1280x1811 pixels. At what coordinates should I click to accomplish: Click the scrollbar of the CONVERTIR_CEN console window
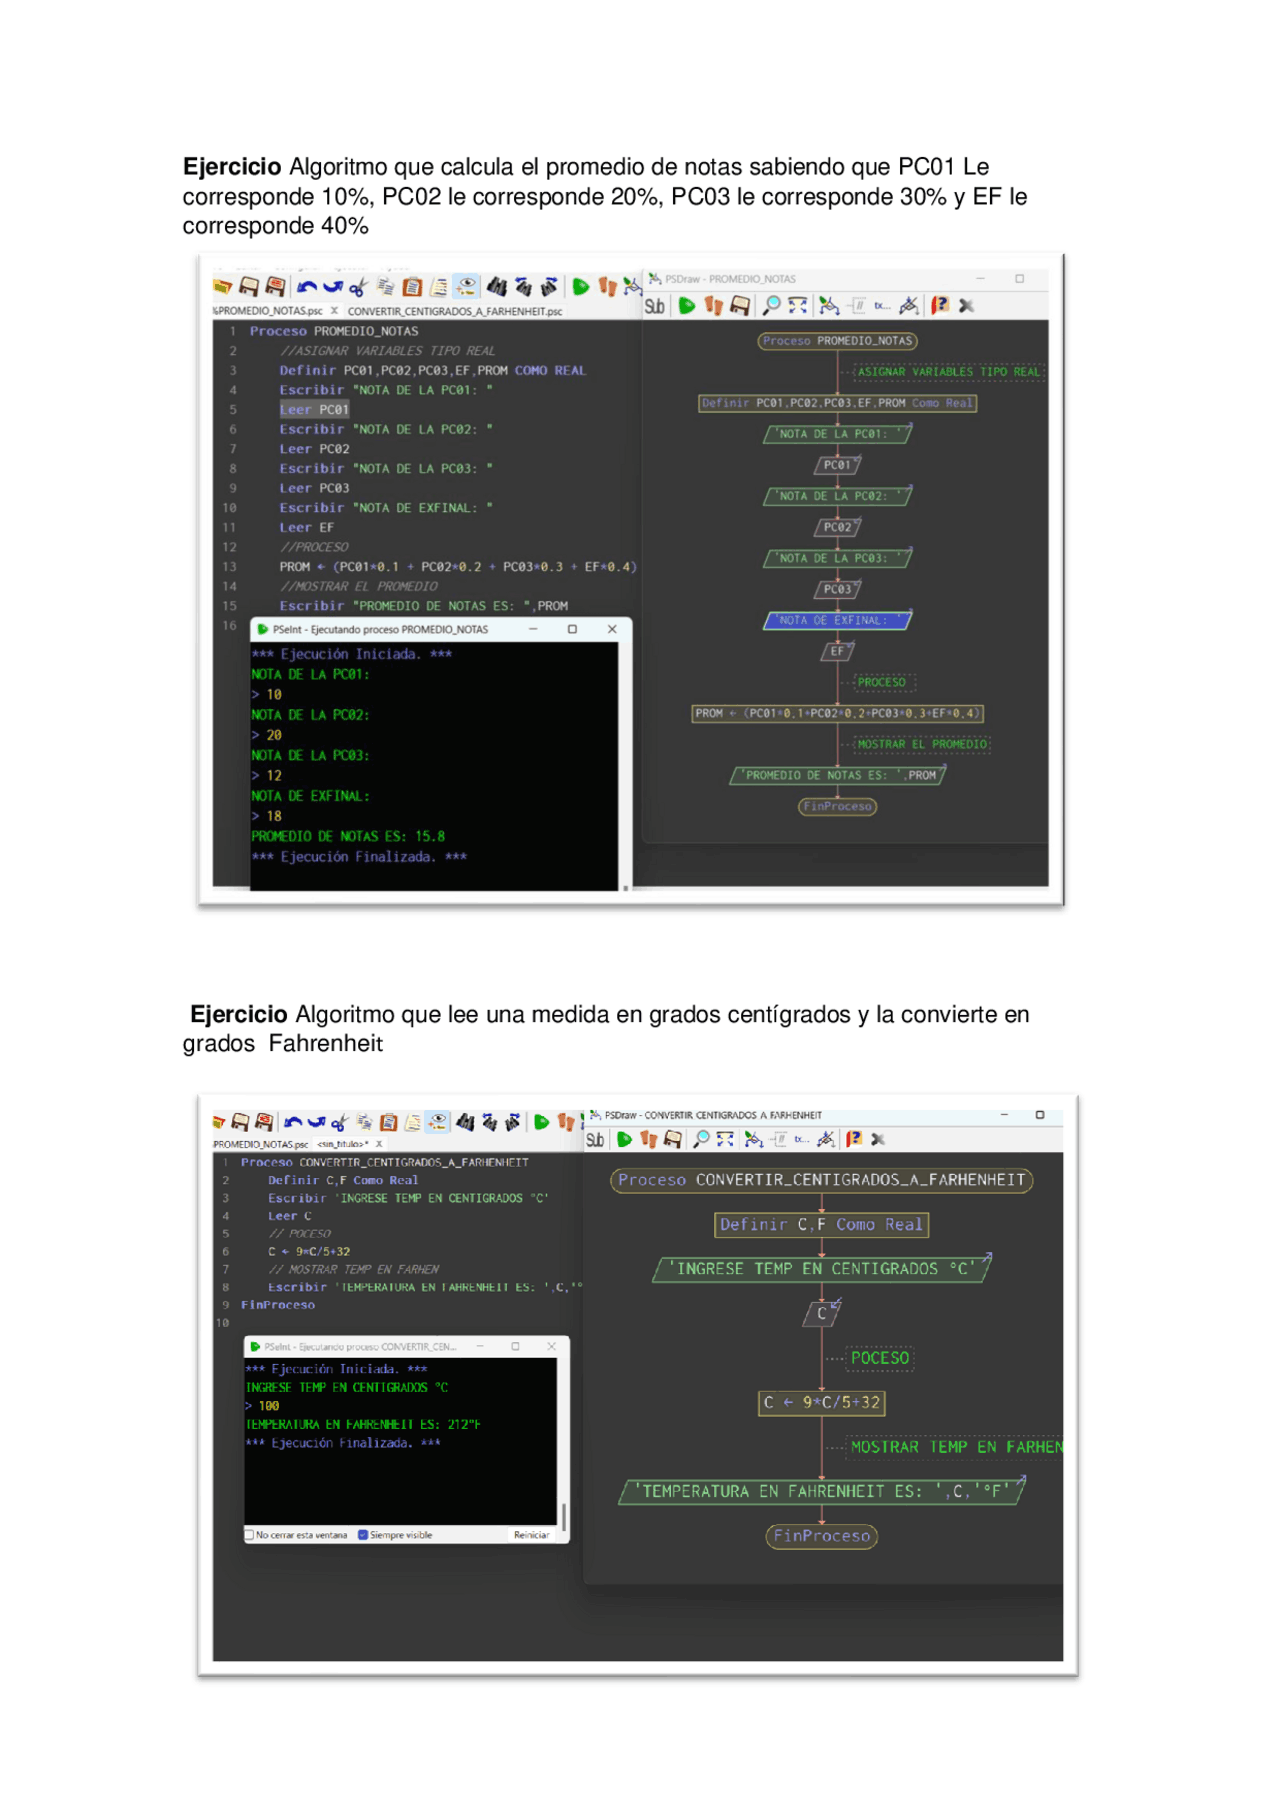click(564, 1516)
